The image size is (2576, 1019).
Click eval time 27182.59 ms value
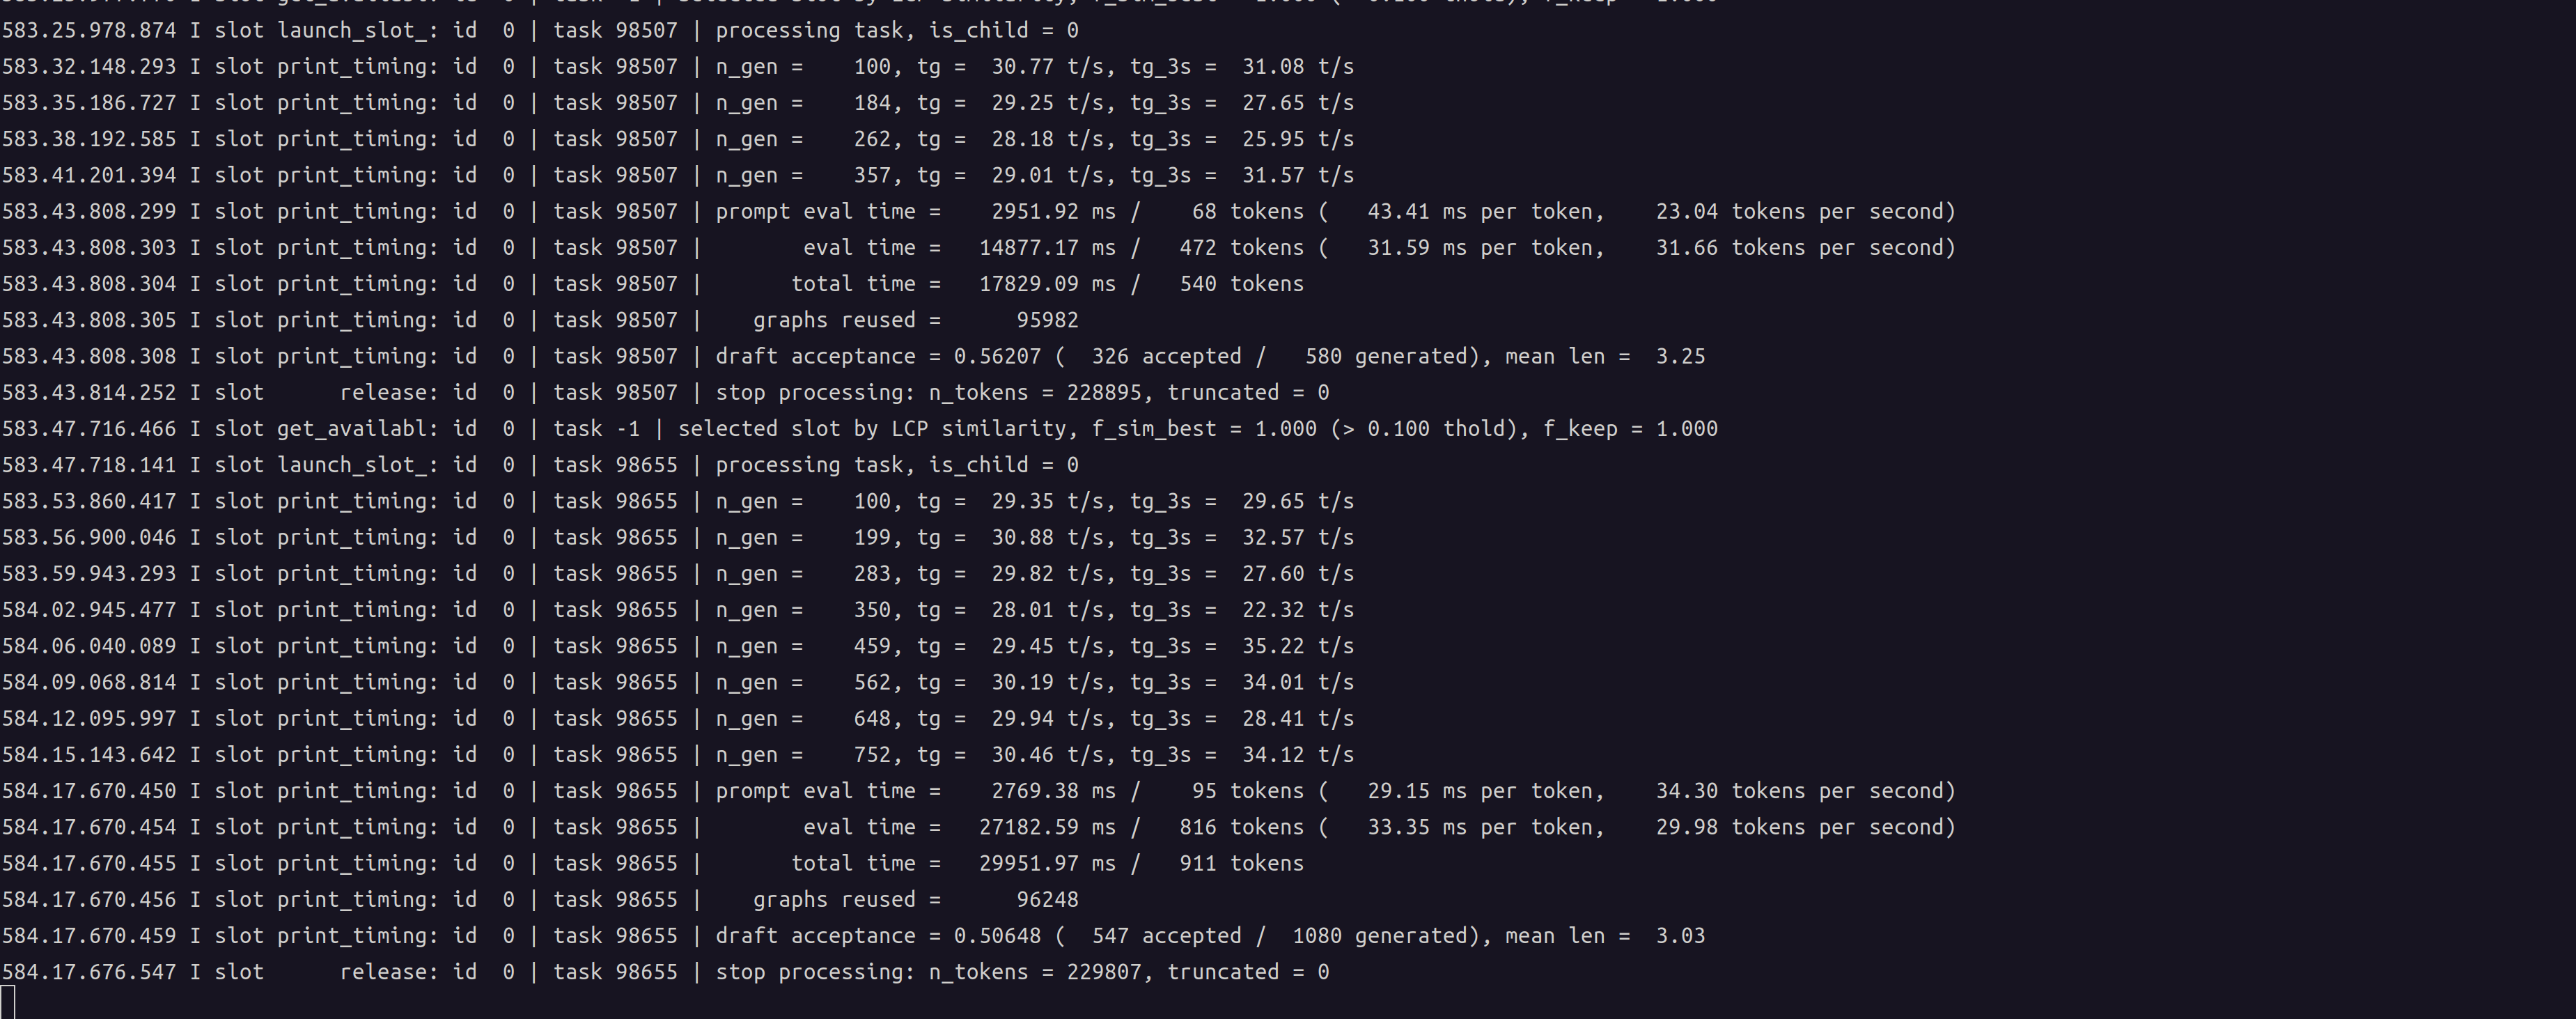coord(1047,828)
